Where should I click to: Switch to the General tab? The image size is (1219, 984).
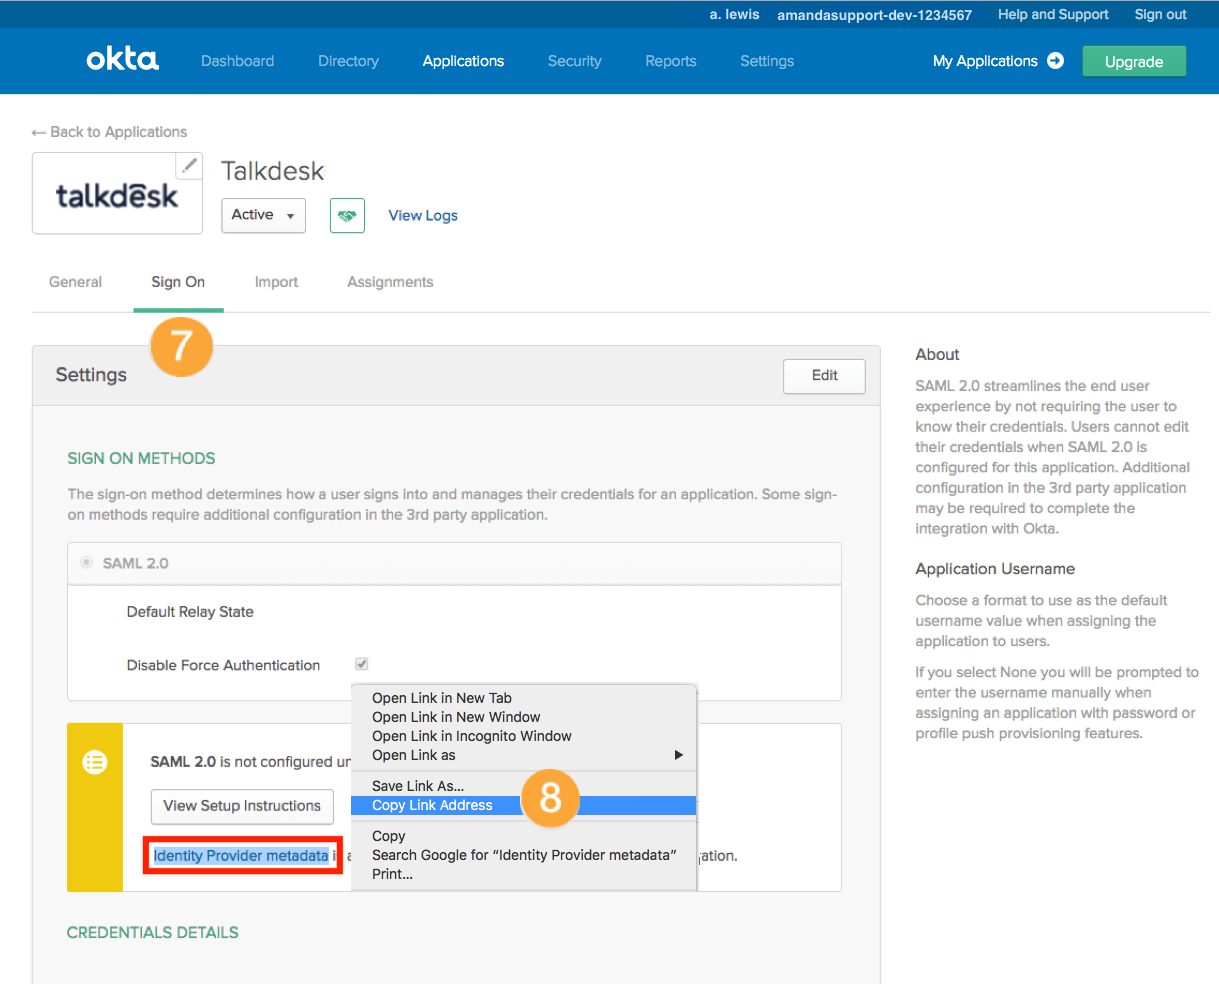tap(76, 282)
